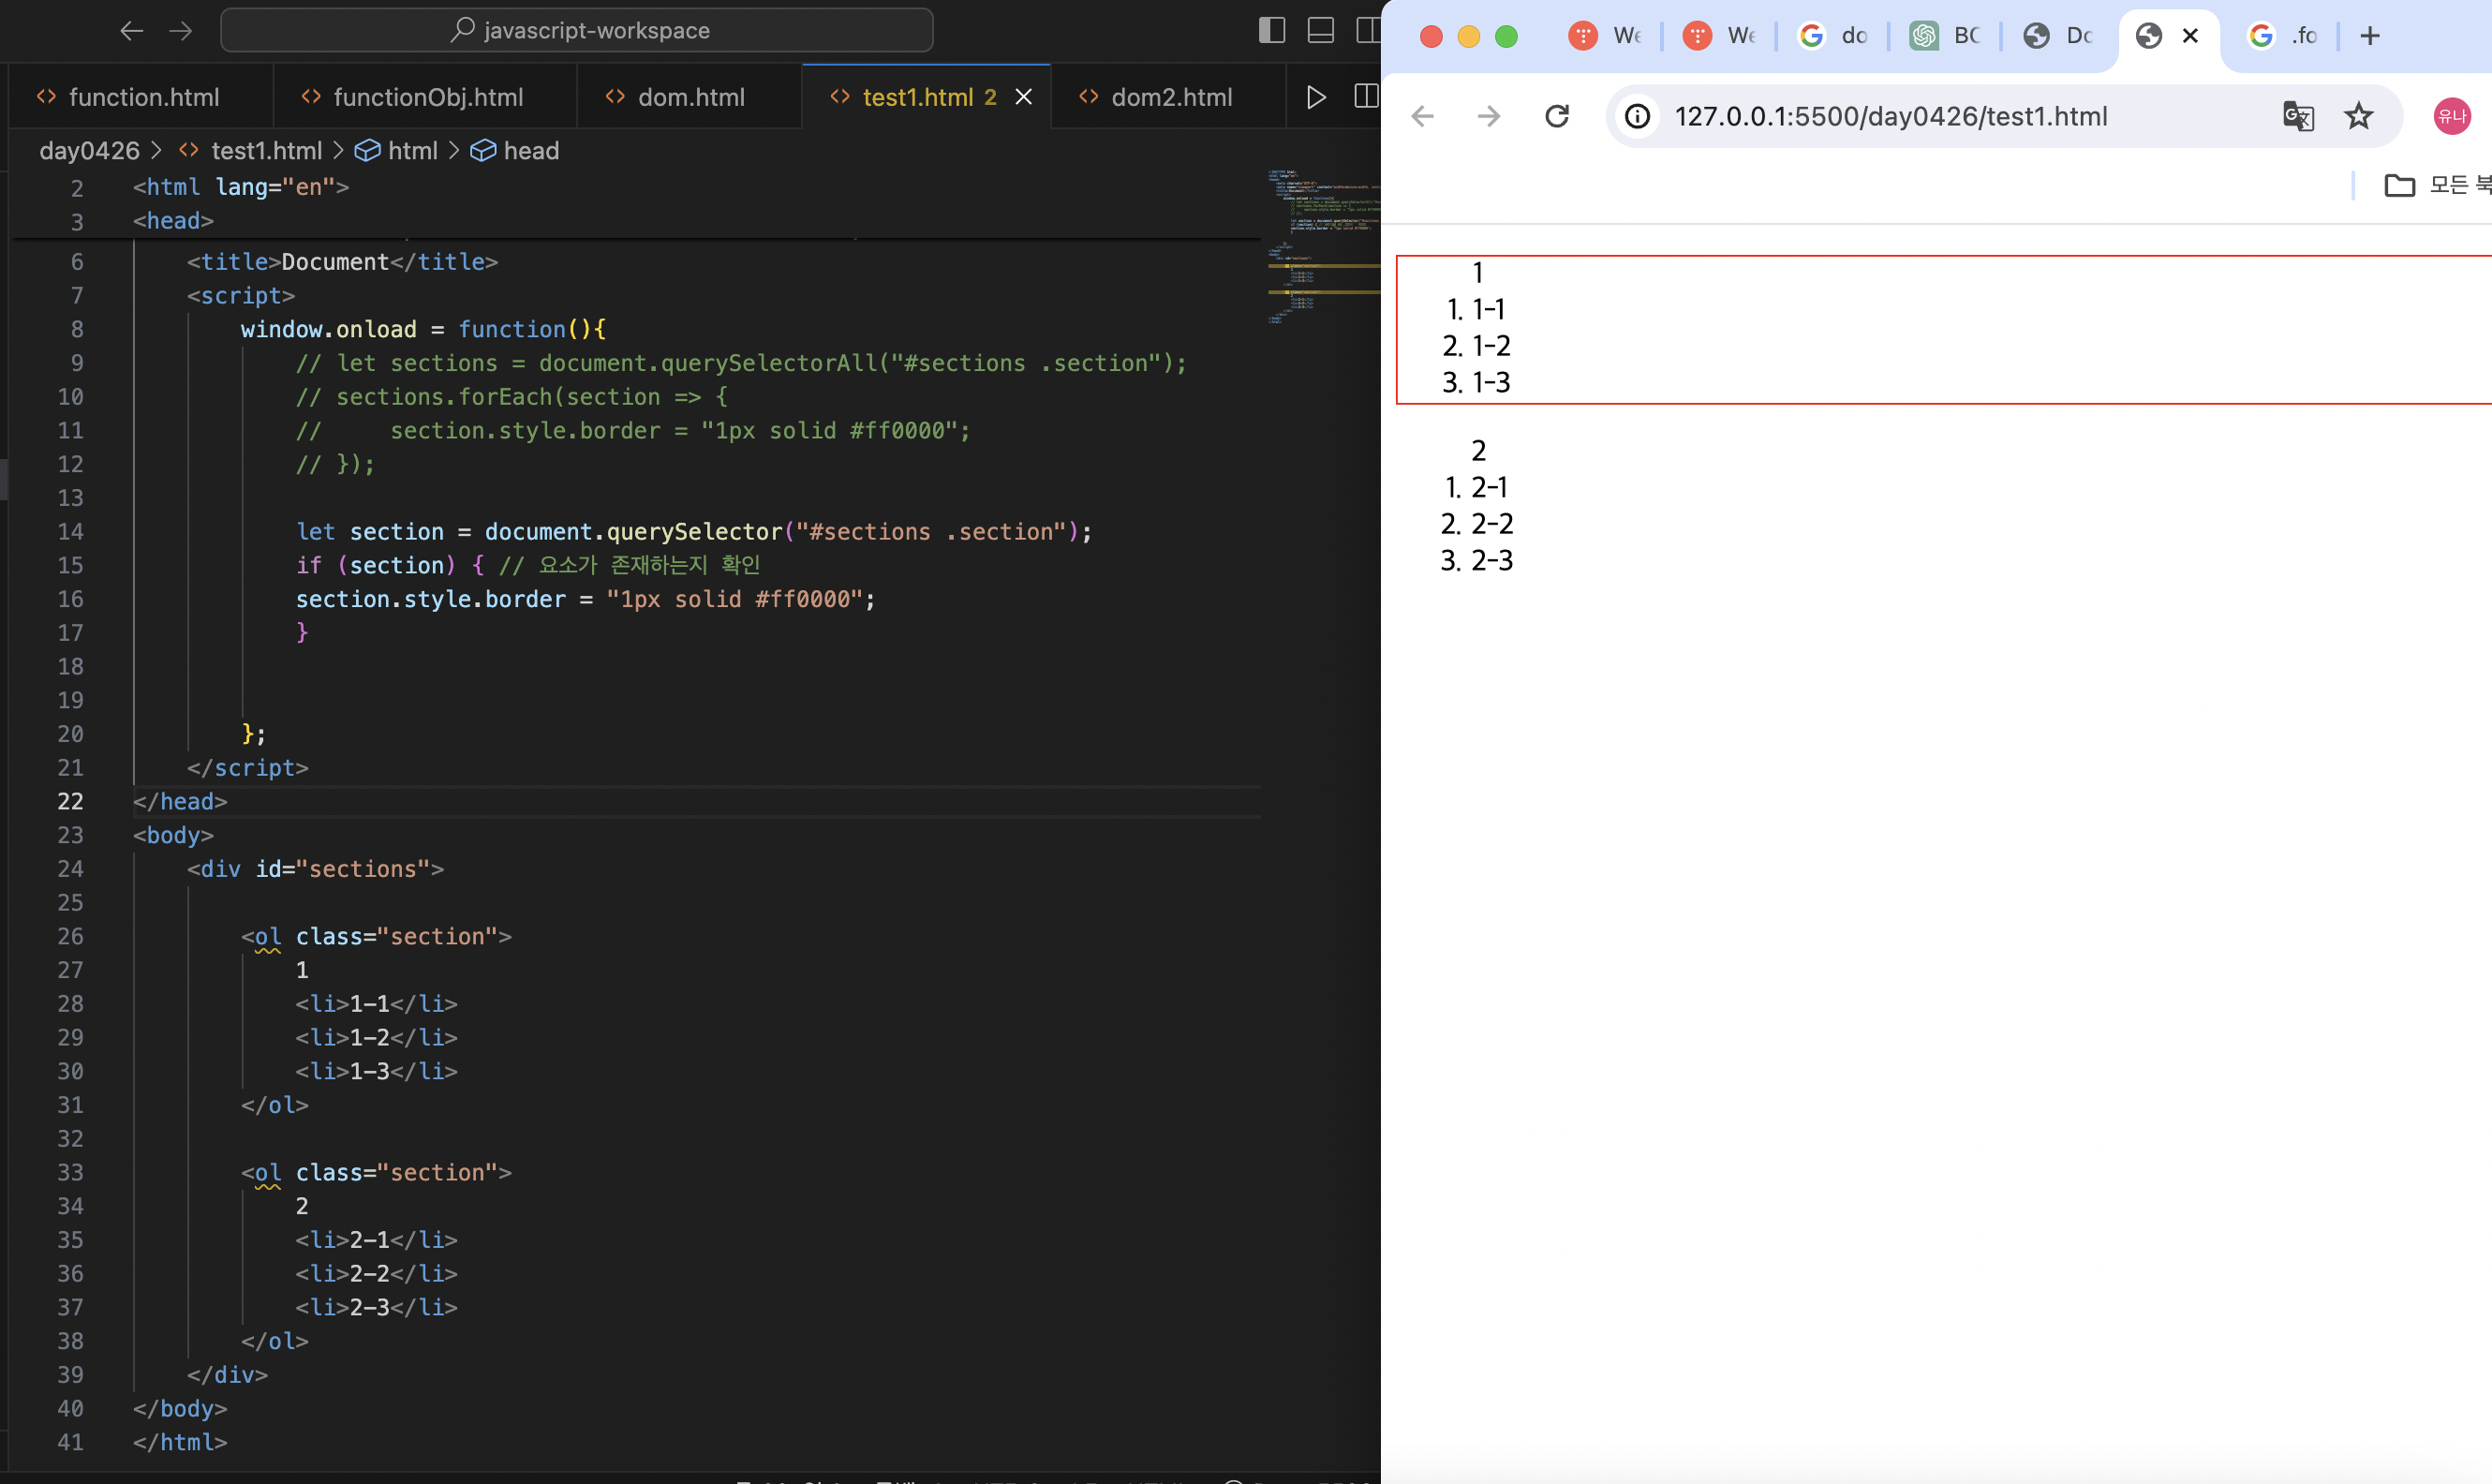Click the Google Translate icon in address bar

tap(2298, 117)
